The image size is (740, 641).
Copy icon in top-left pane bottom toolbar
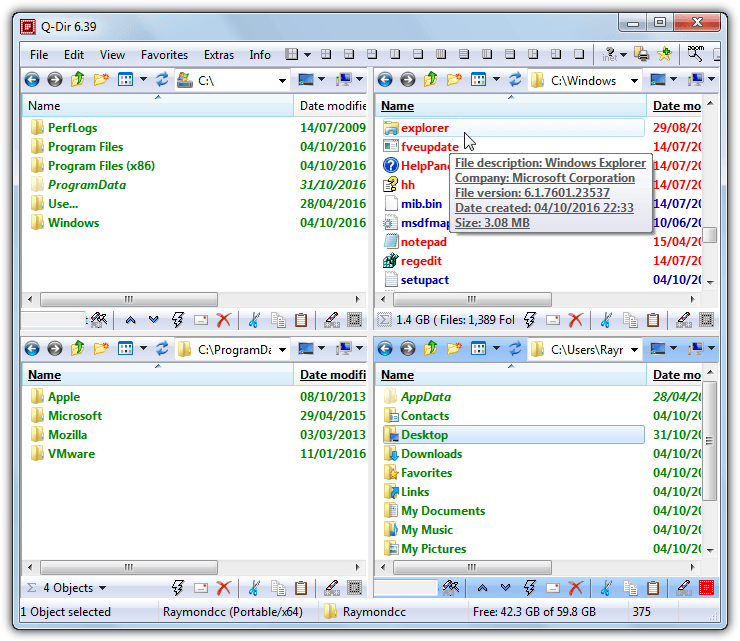pos(278,320)
